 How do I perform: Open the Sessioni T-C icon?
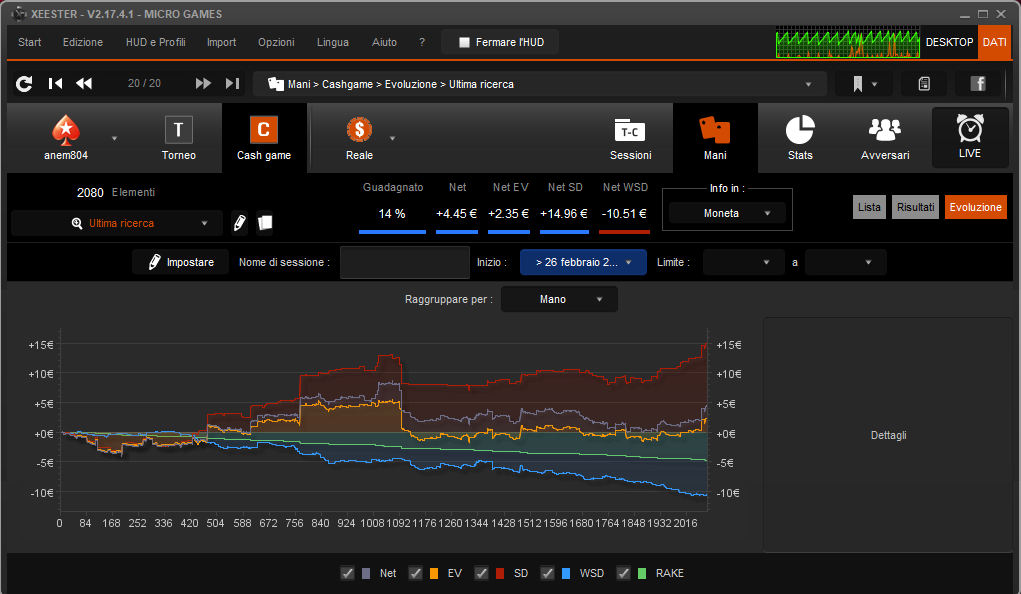click(x=630, y=130)
